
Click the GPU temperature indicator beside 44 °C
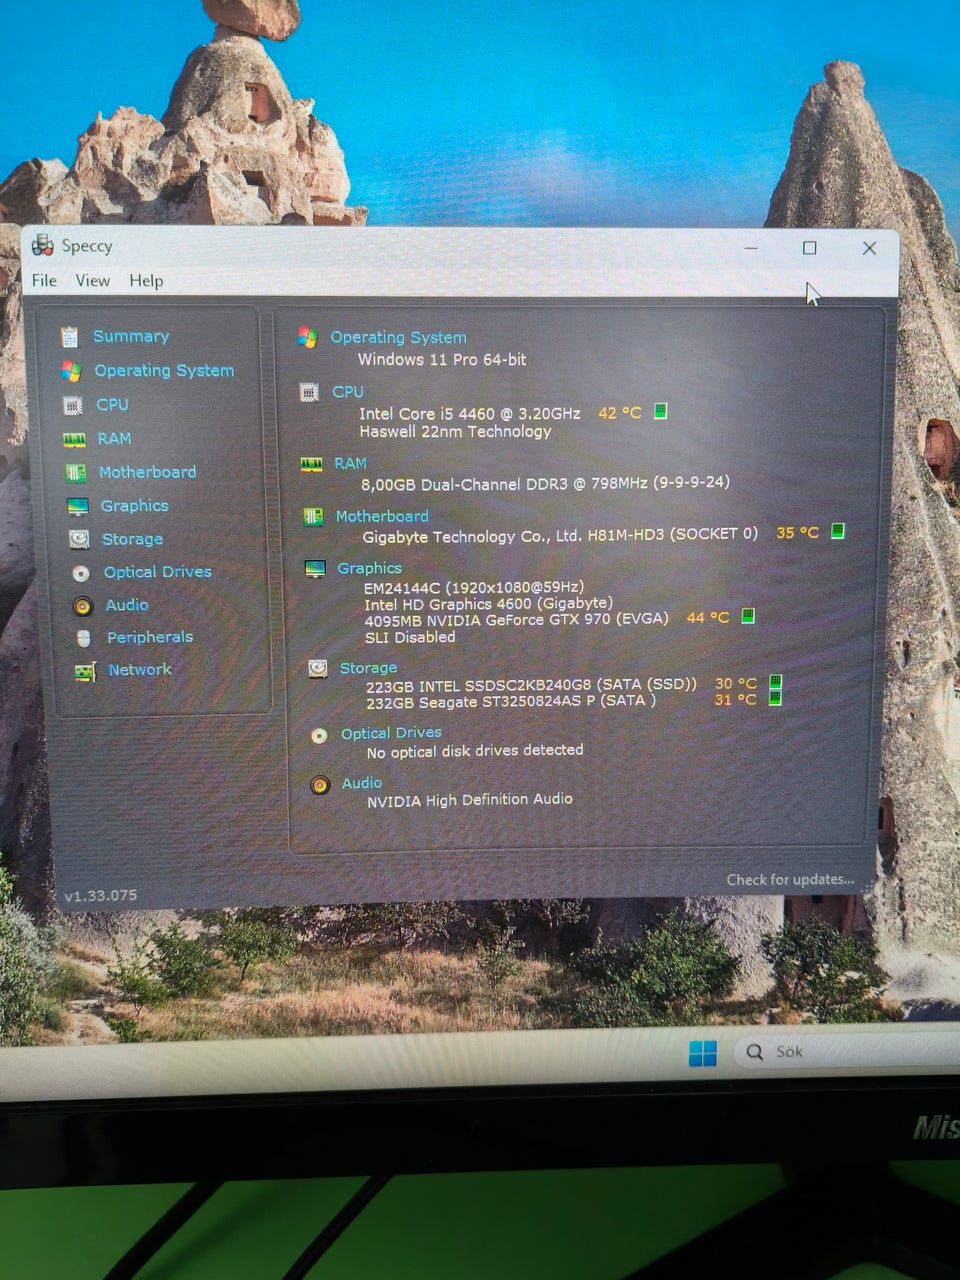747,616
